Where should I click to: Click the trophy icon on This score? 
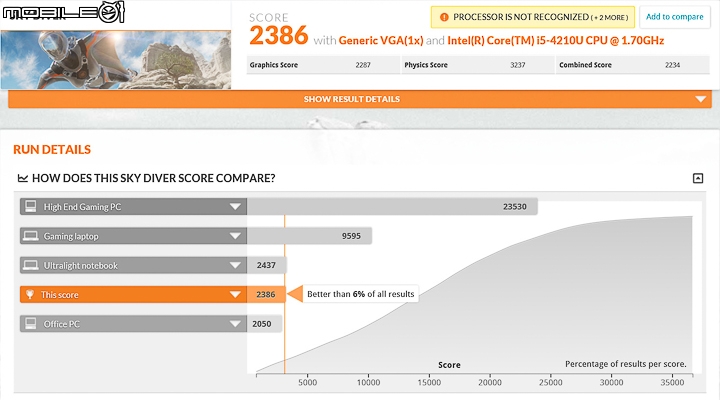click(30, 294)
